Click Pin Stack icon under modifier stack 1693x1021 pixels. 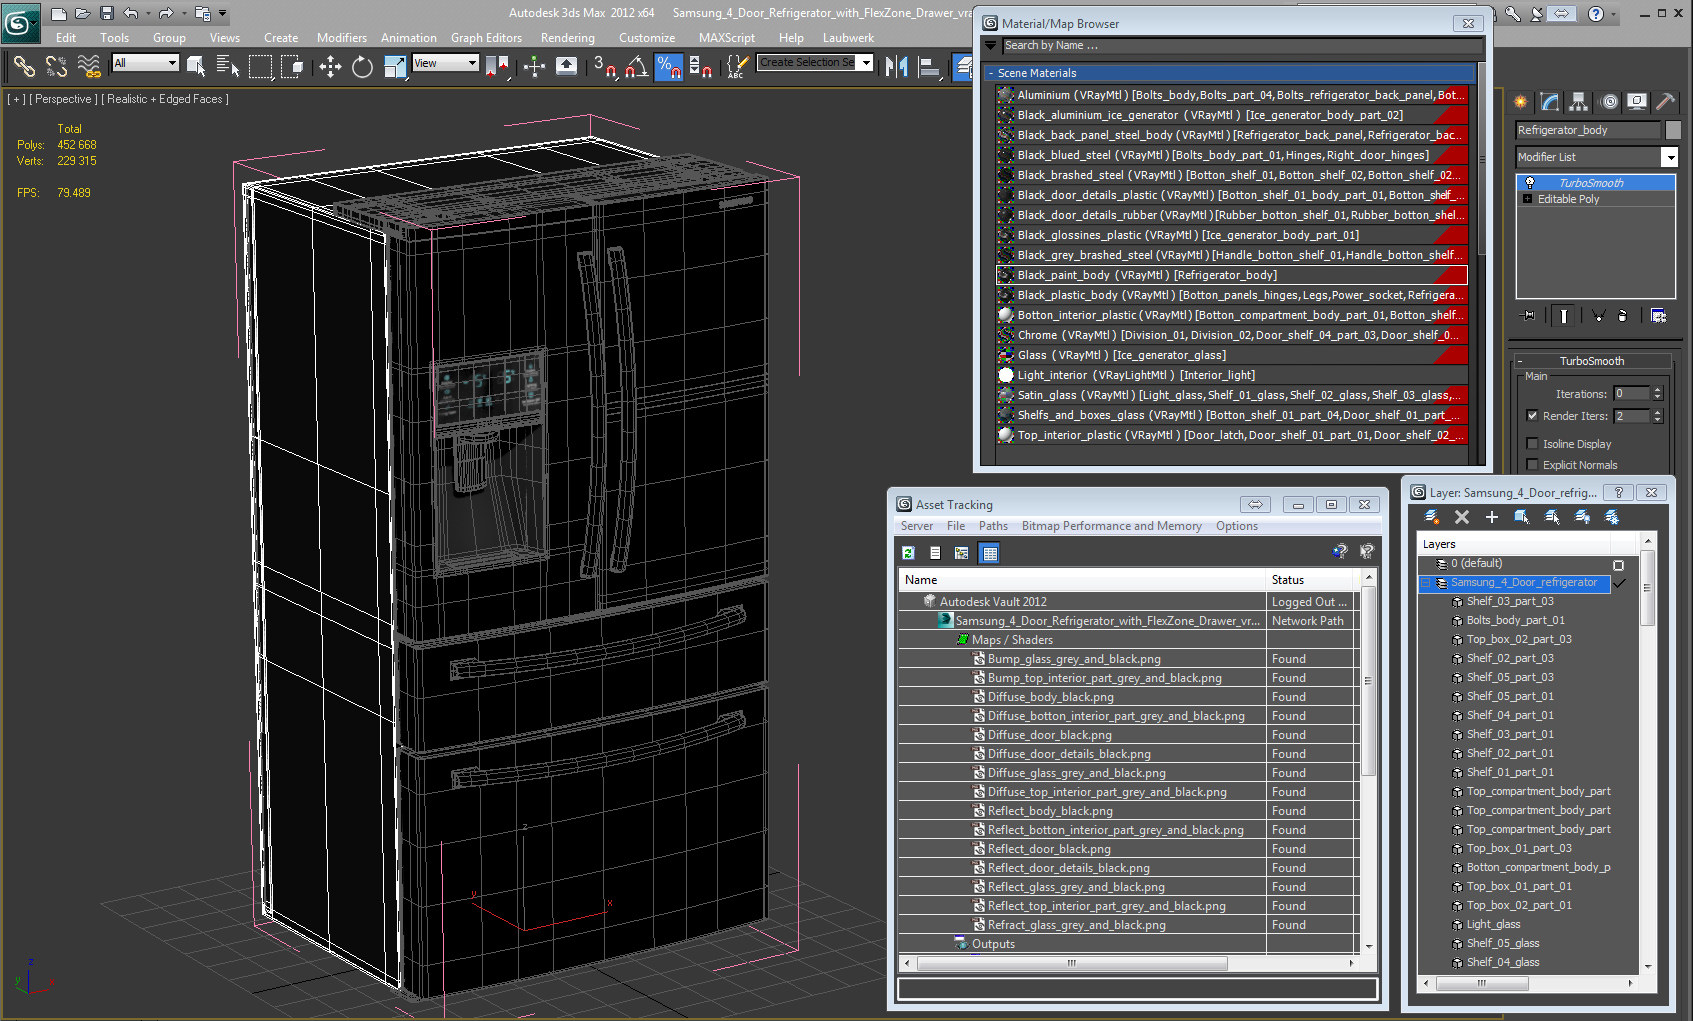(x=1529, y=316)
